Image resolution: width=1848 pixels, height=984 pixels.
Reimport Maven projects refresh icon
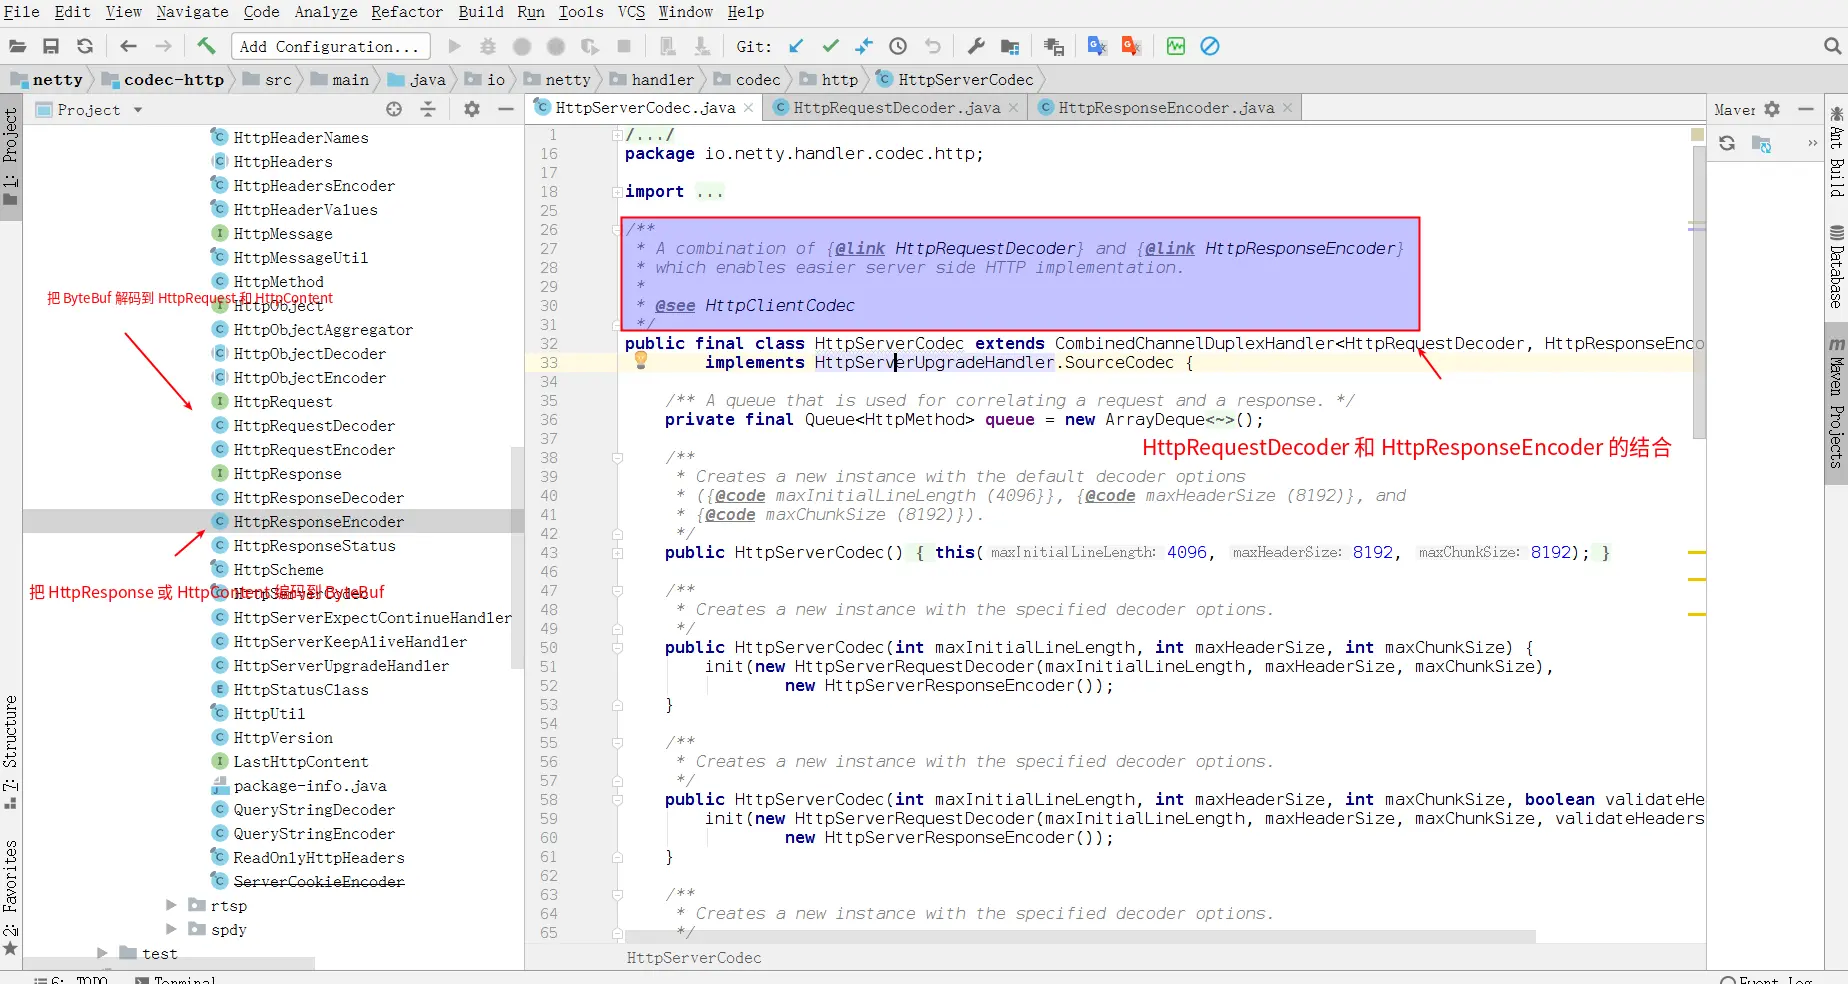click(1727, 143)
